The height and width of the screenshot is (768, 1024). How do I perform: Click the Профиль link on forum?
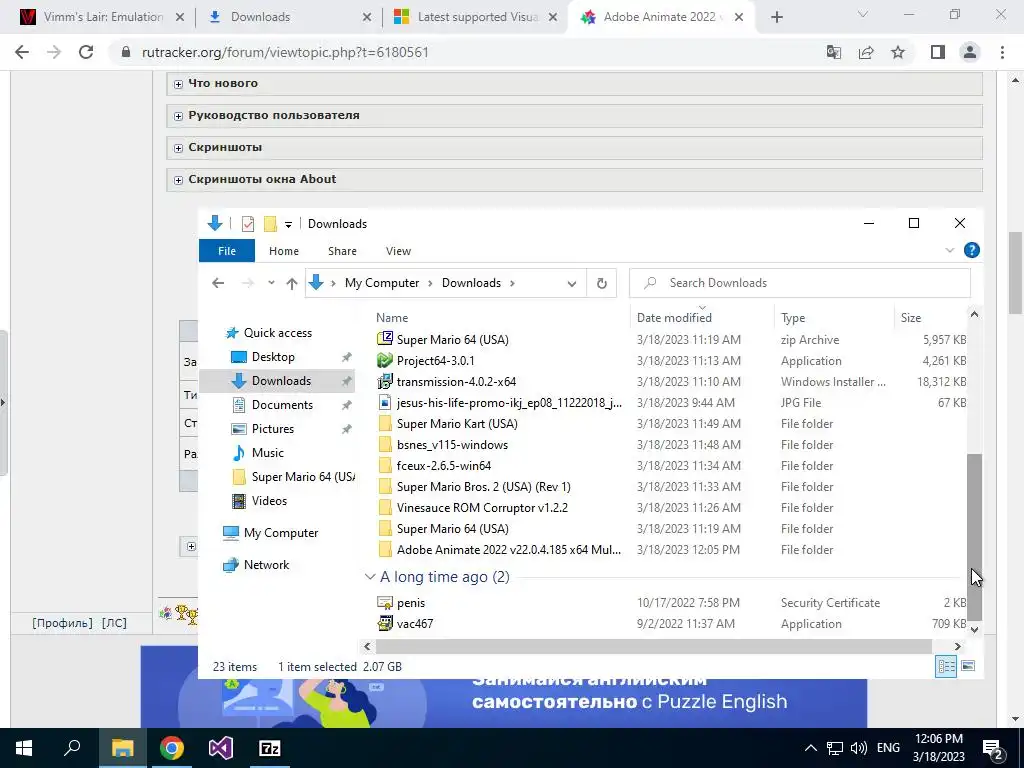point(62,623)
